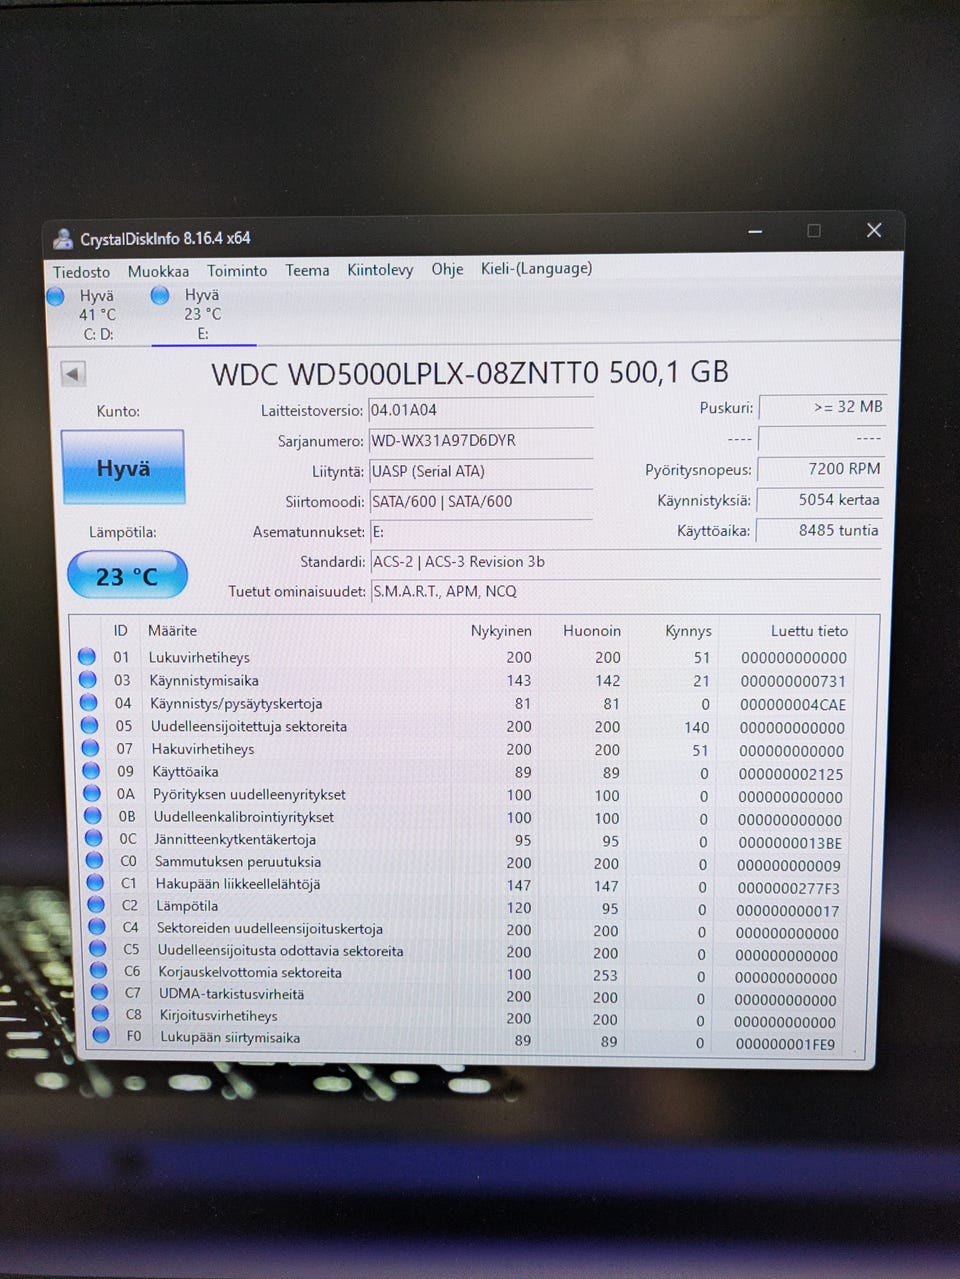This screenshot has width=960, height=1279.
Task: Open the Kieli-(Language) menu
Action: pyautogui.click(x=536, y=268)
